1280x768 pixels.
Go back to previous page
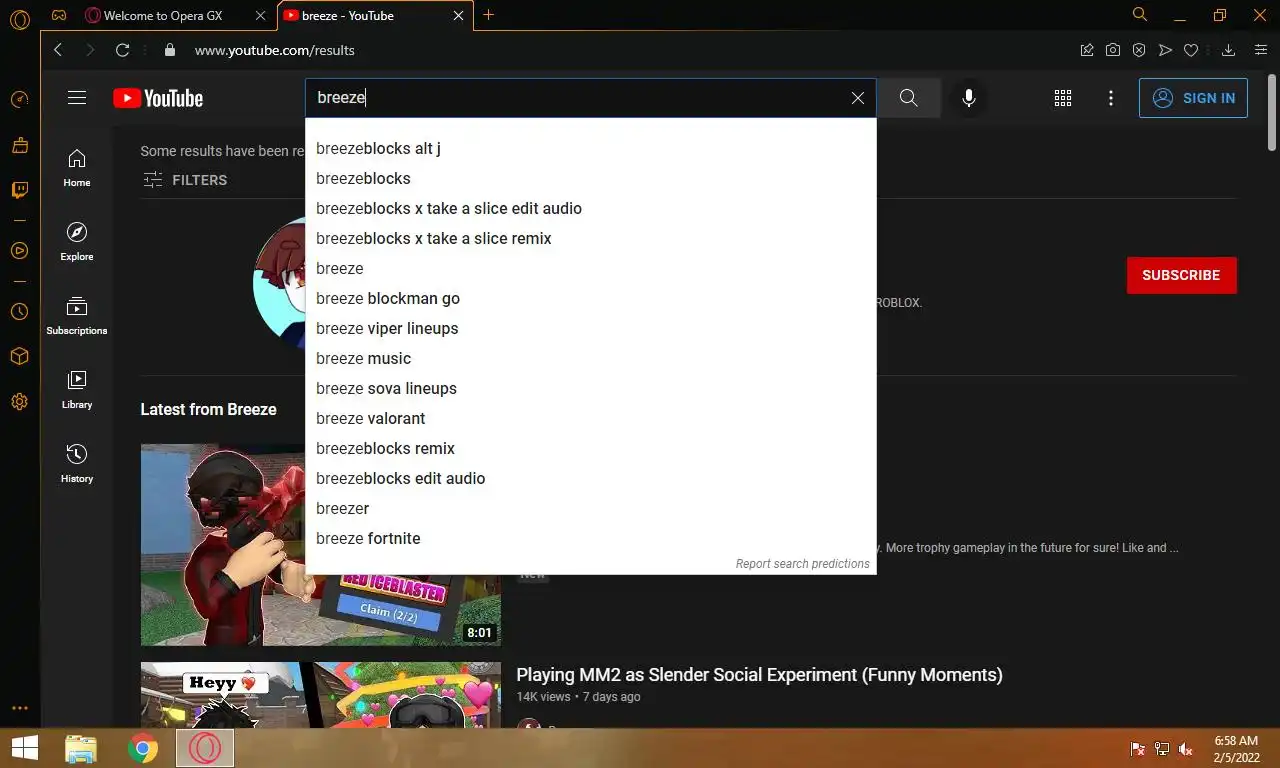pyautogui.click(x=58, y=50)
